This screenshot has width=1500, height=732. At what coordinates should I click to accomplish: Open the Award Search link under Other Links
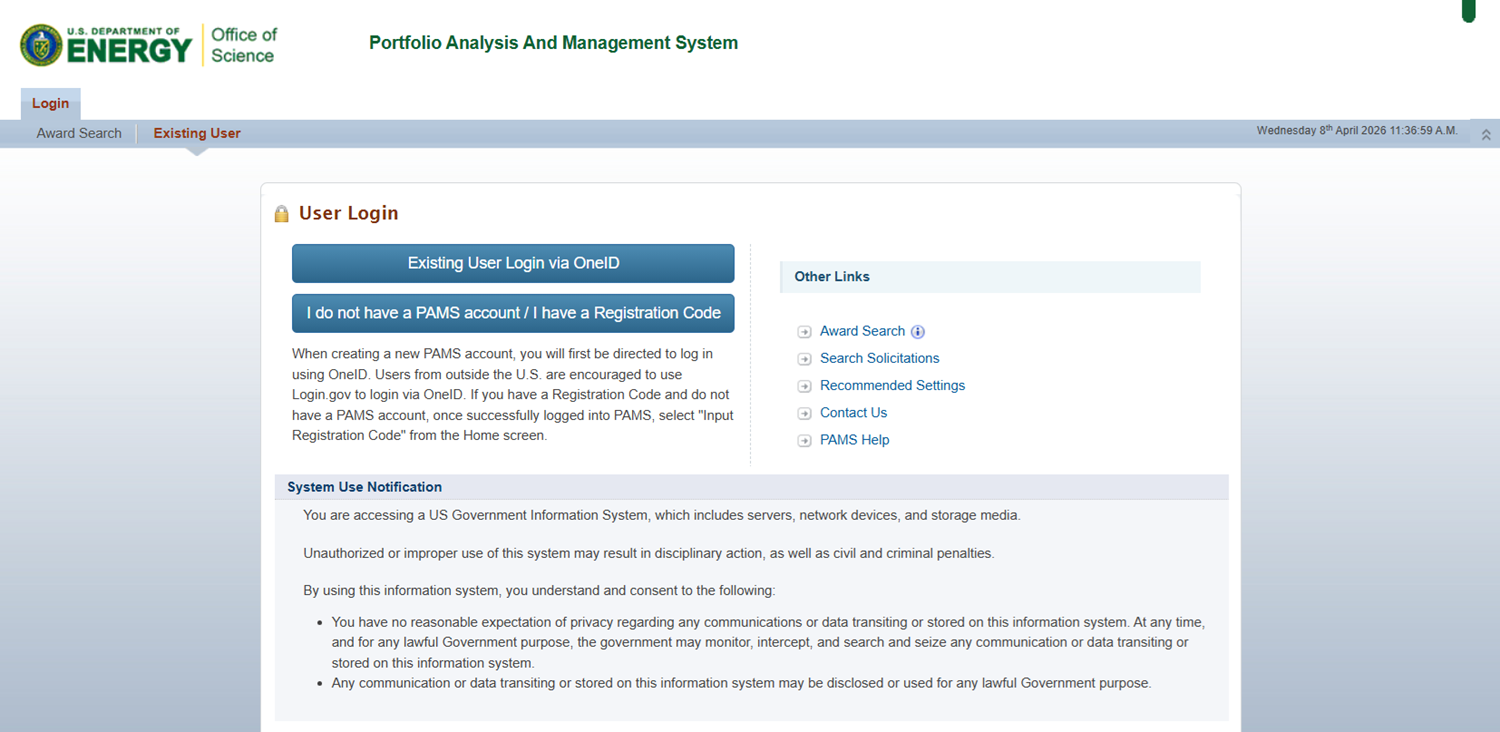[862, 331]
